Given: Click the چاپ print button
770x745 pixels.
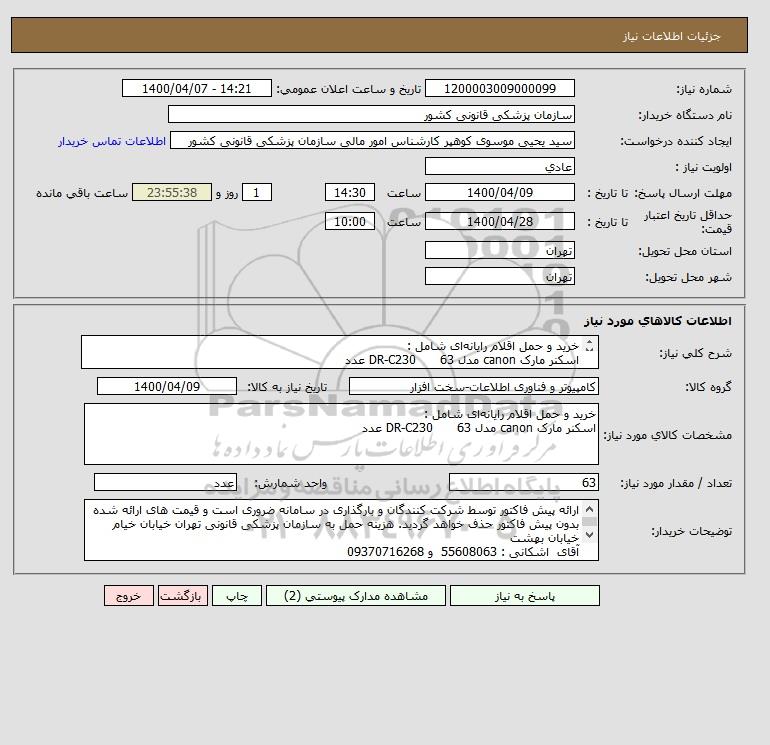Looking at the screenshot, I should click(237, 596).
